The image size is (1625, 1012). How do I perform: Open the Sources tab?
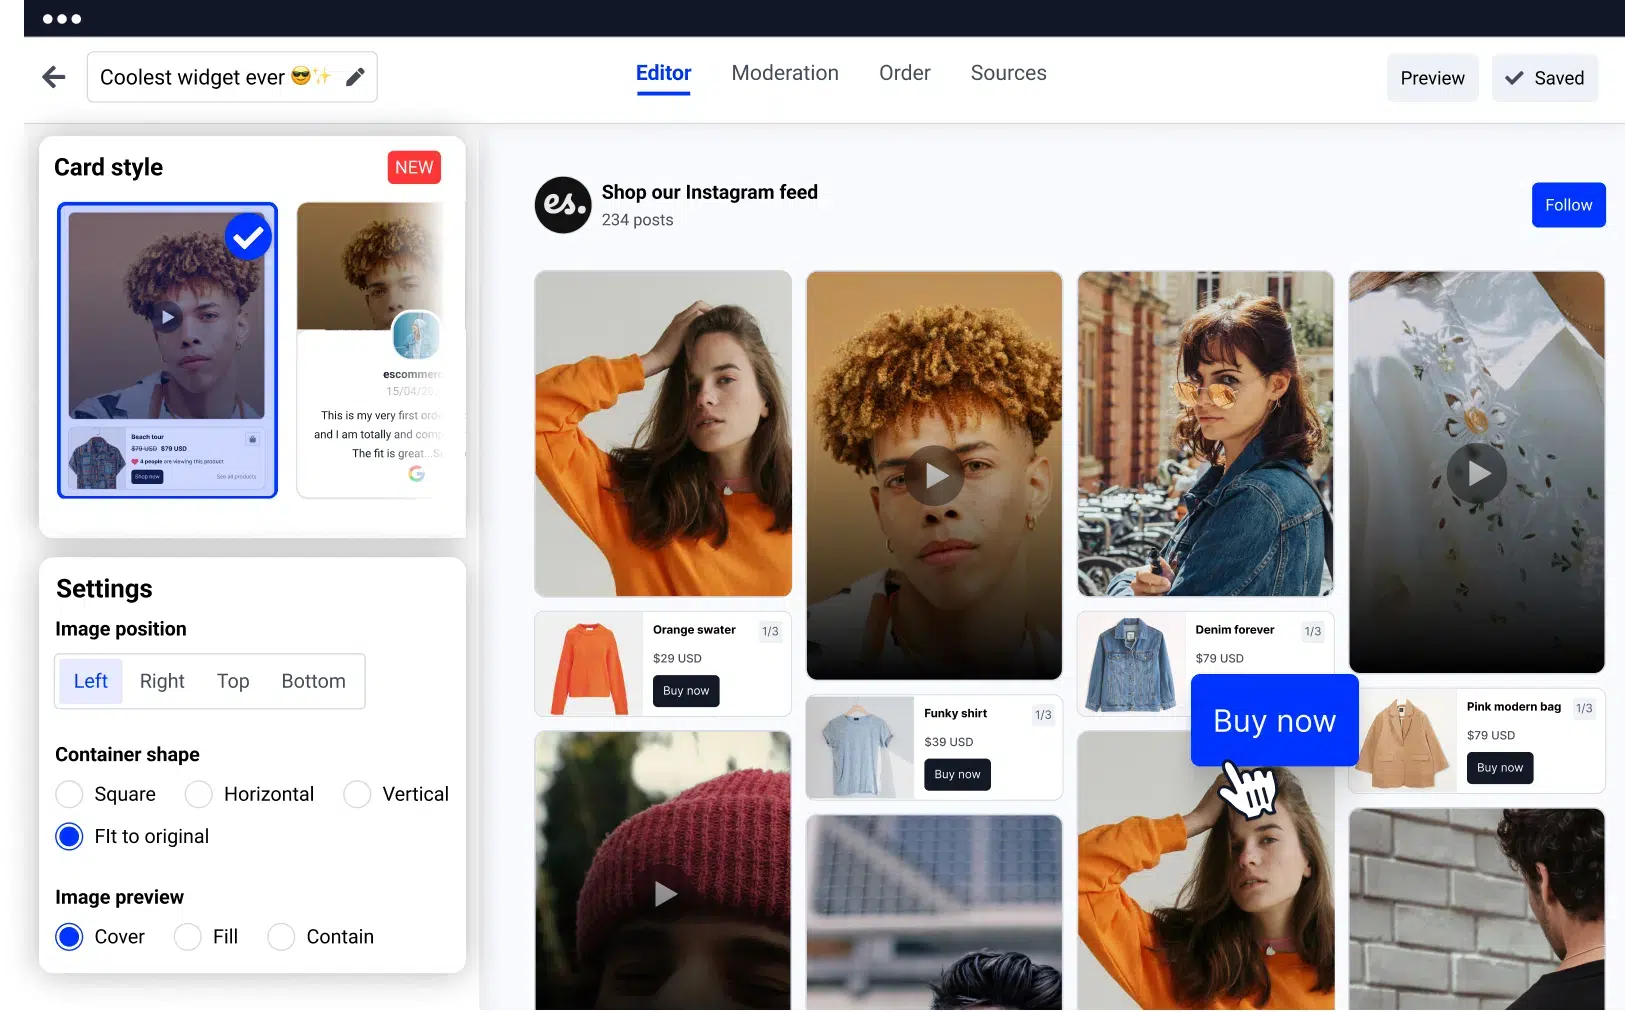[x=1008, y=72]
